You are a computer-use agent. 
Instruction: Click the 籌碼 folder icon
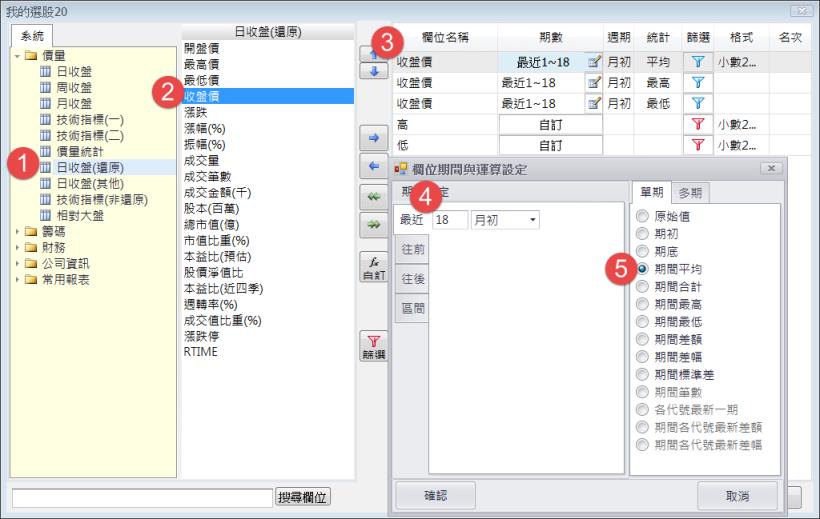coord(31,231)
